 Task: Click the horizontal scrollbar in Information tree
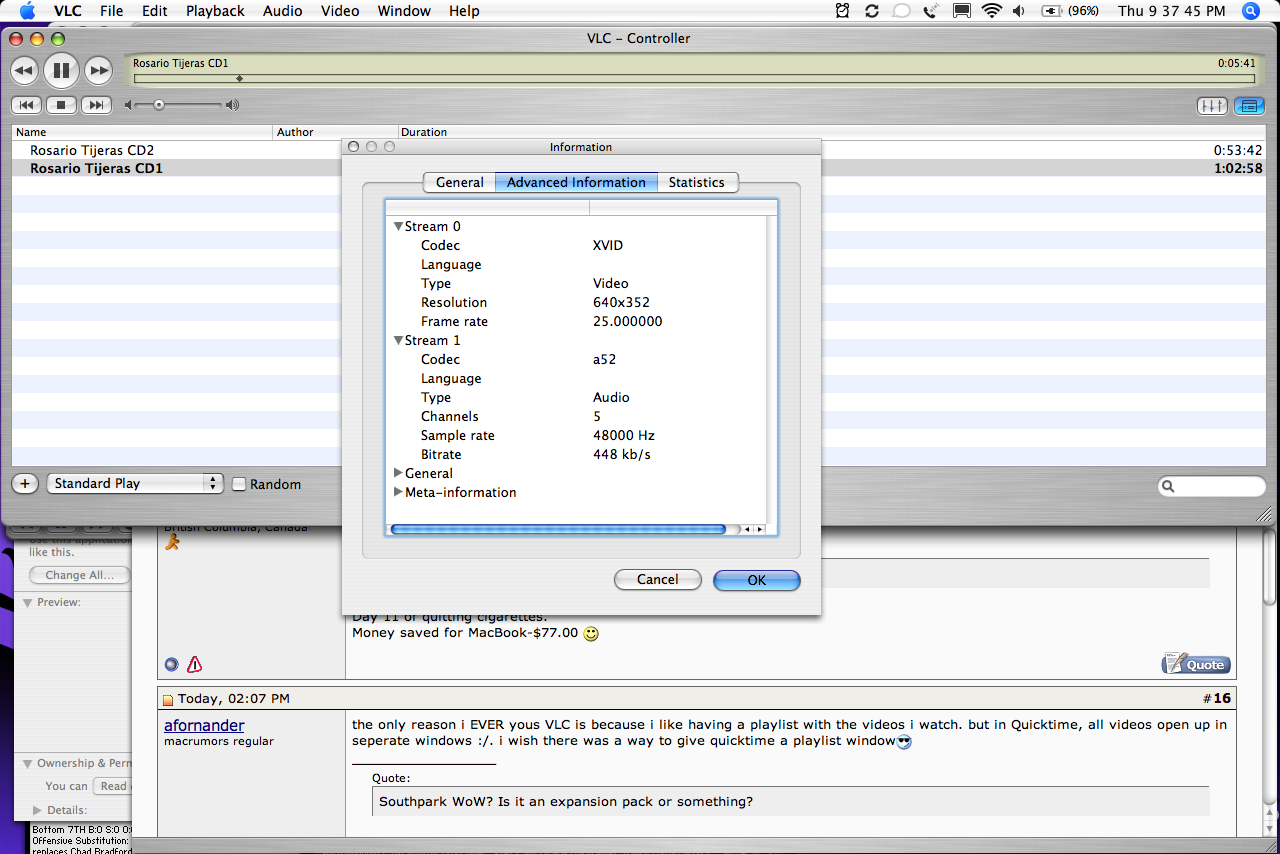[557, 529]
